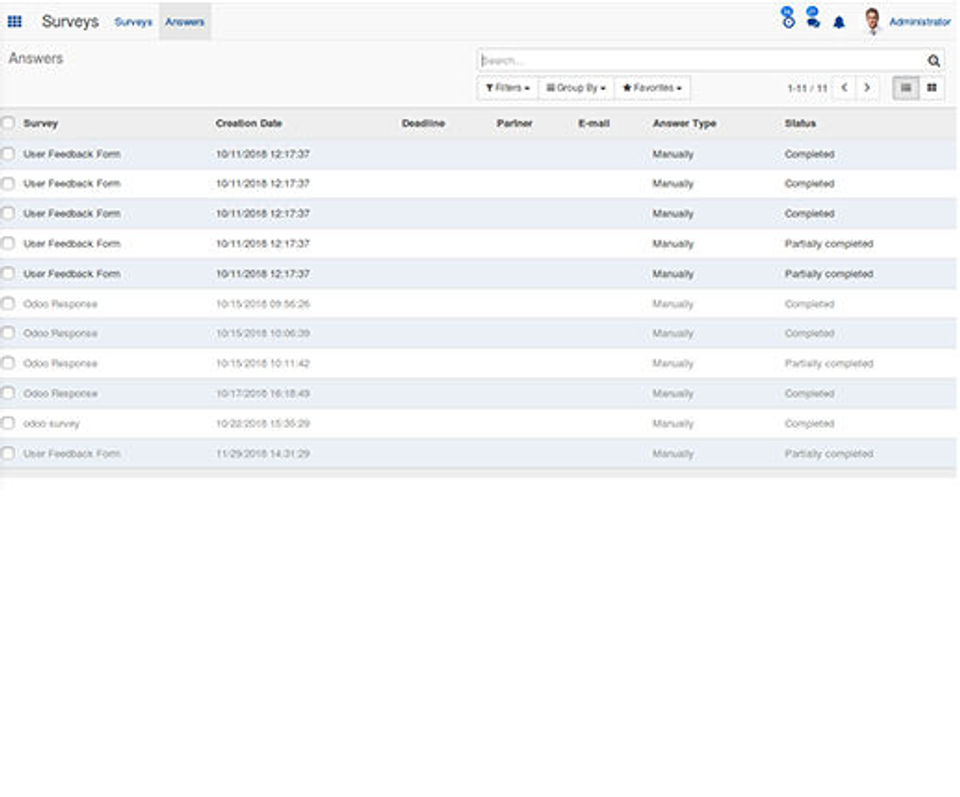The width and height of the screenshot is (960, 797).
Task: Click the notification bell icon
Action: coord(839,22)
